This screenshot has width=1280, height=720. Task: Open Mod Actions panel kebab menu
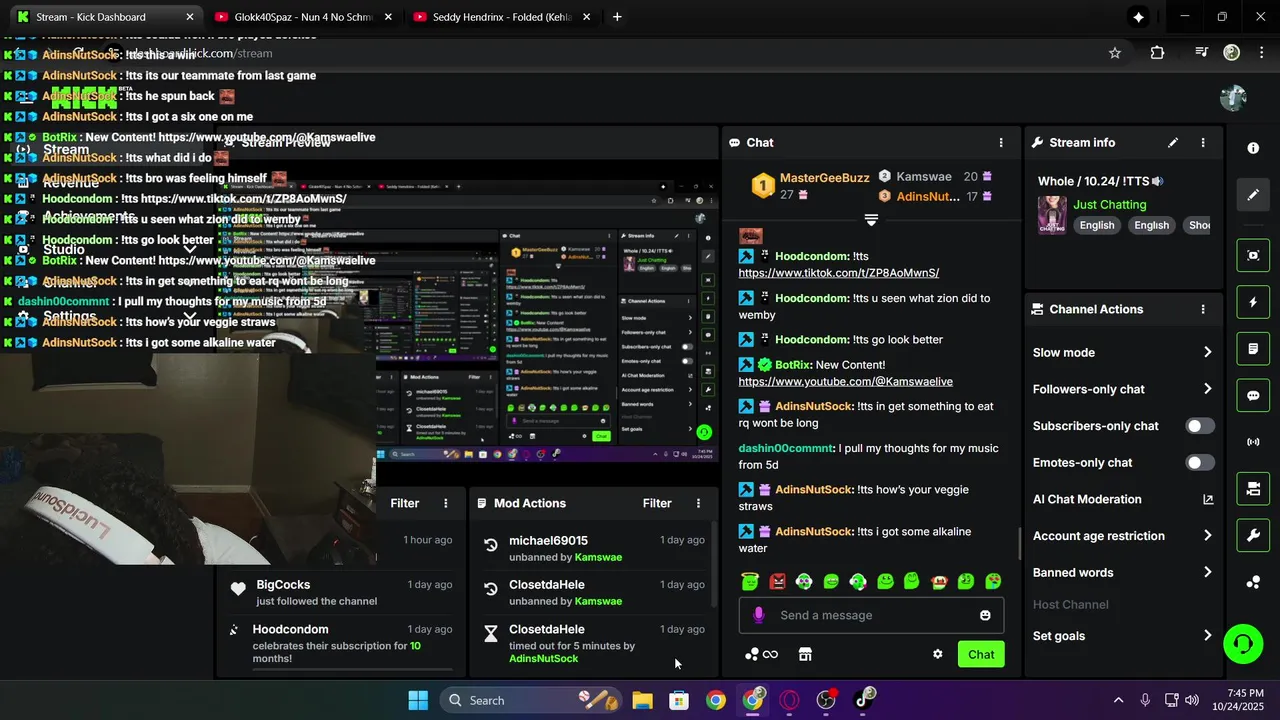click(698, 503)
